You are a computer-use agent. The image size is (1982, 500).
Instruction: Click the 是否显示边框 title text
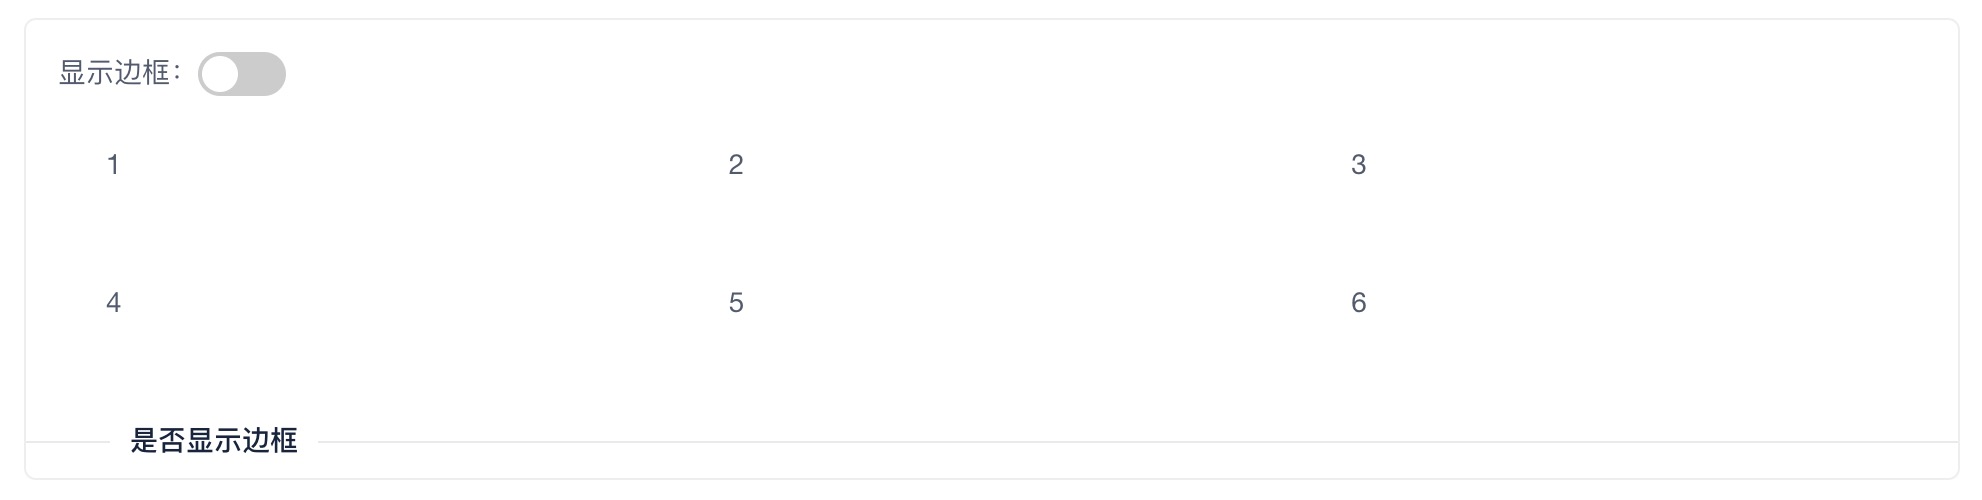tap(214, 441)
